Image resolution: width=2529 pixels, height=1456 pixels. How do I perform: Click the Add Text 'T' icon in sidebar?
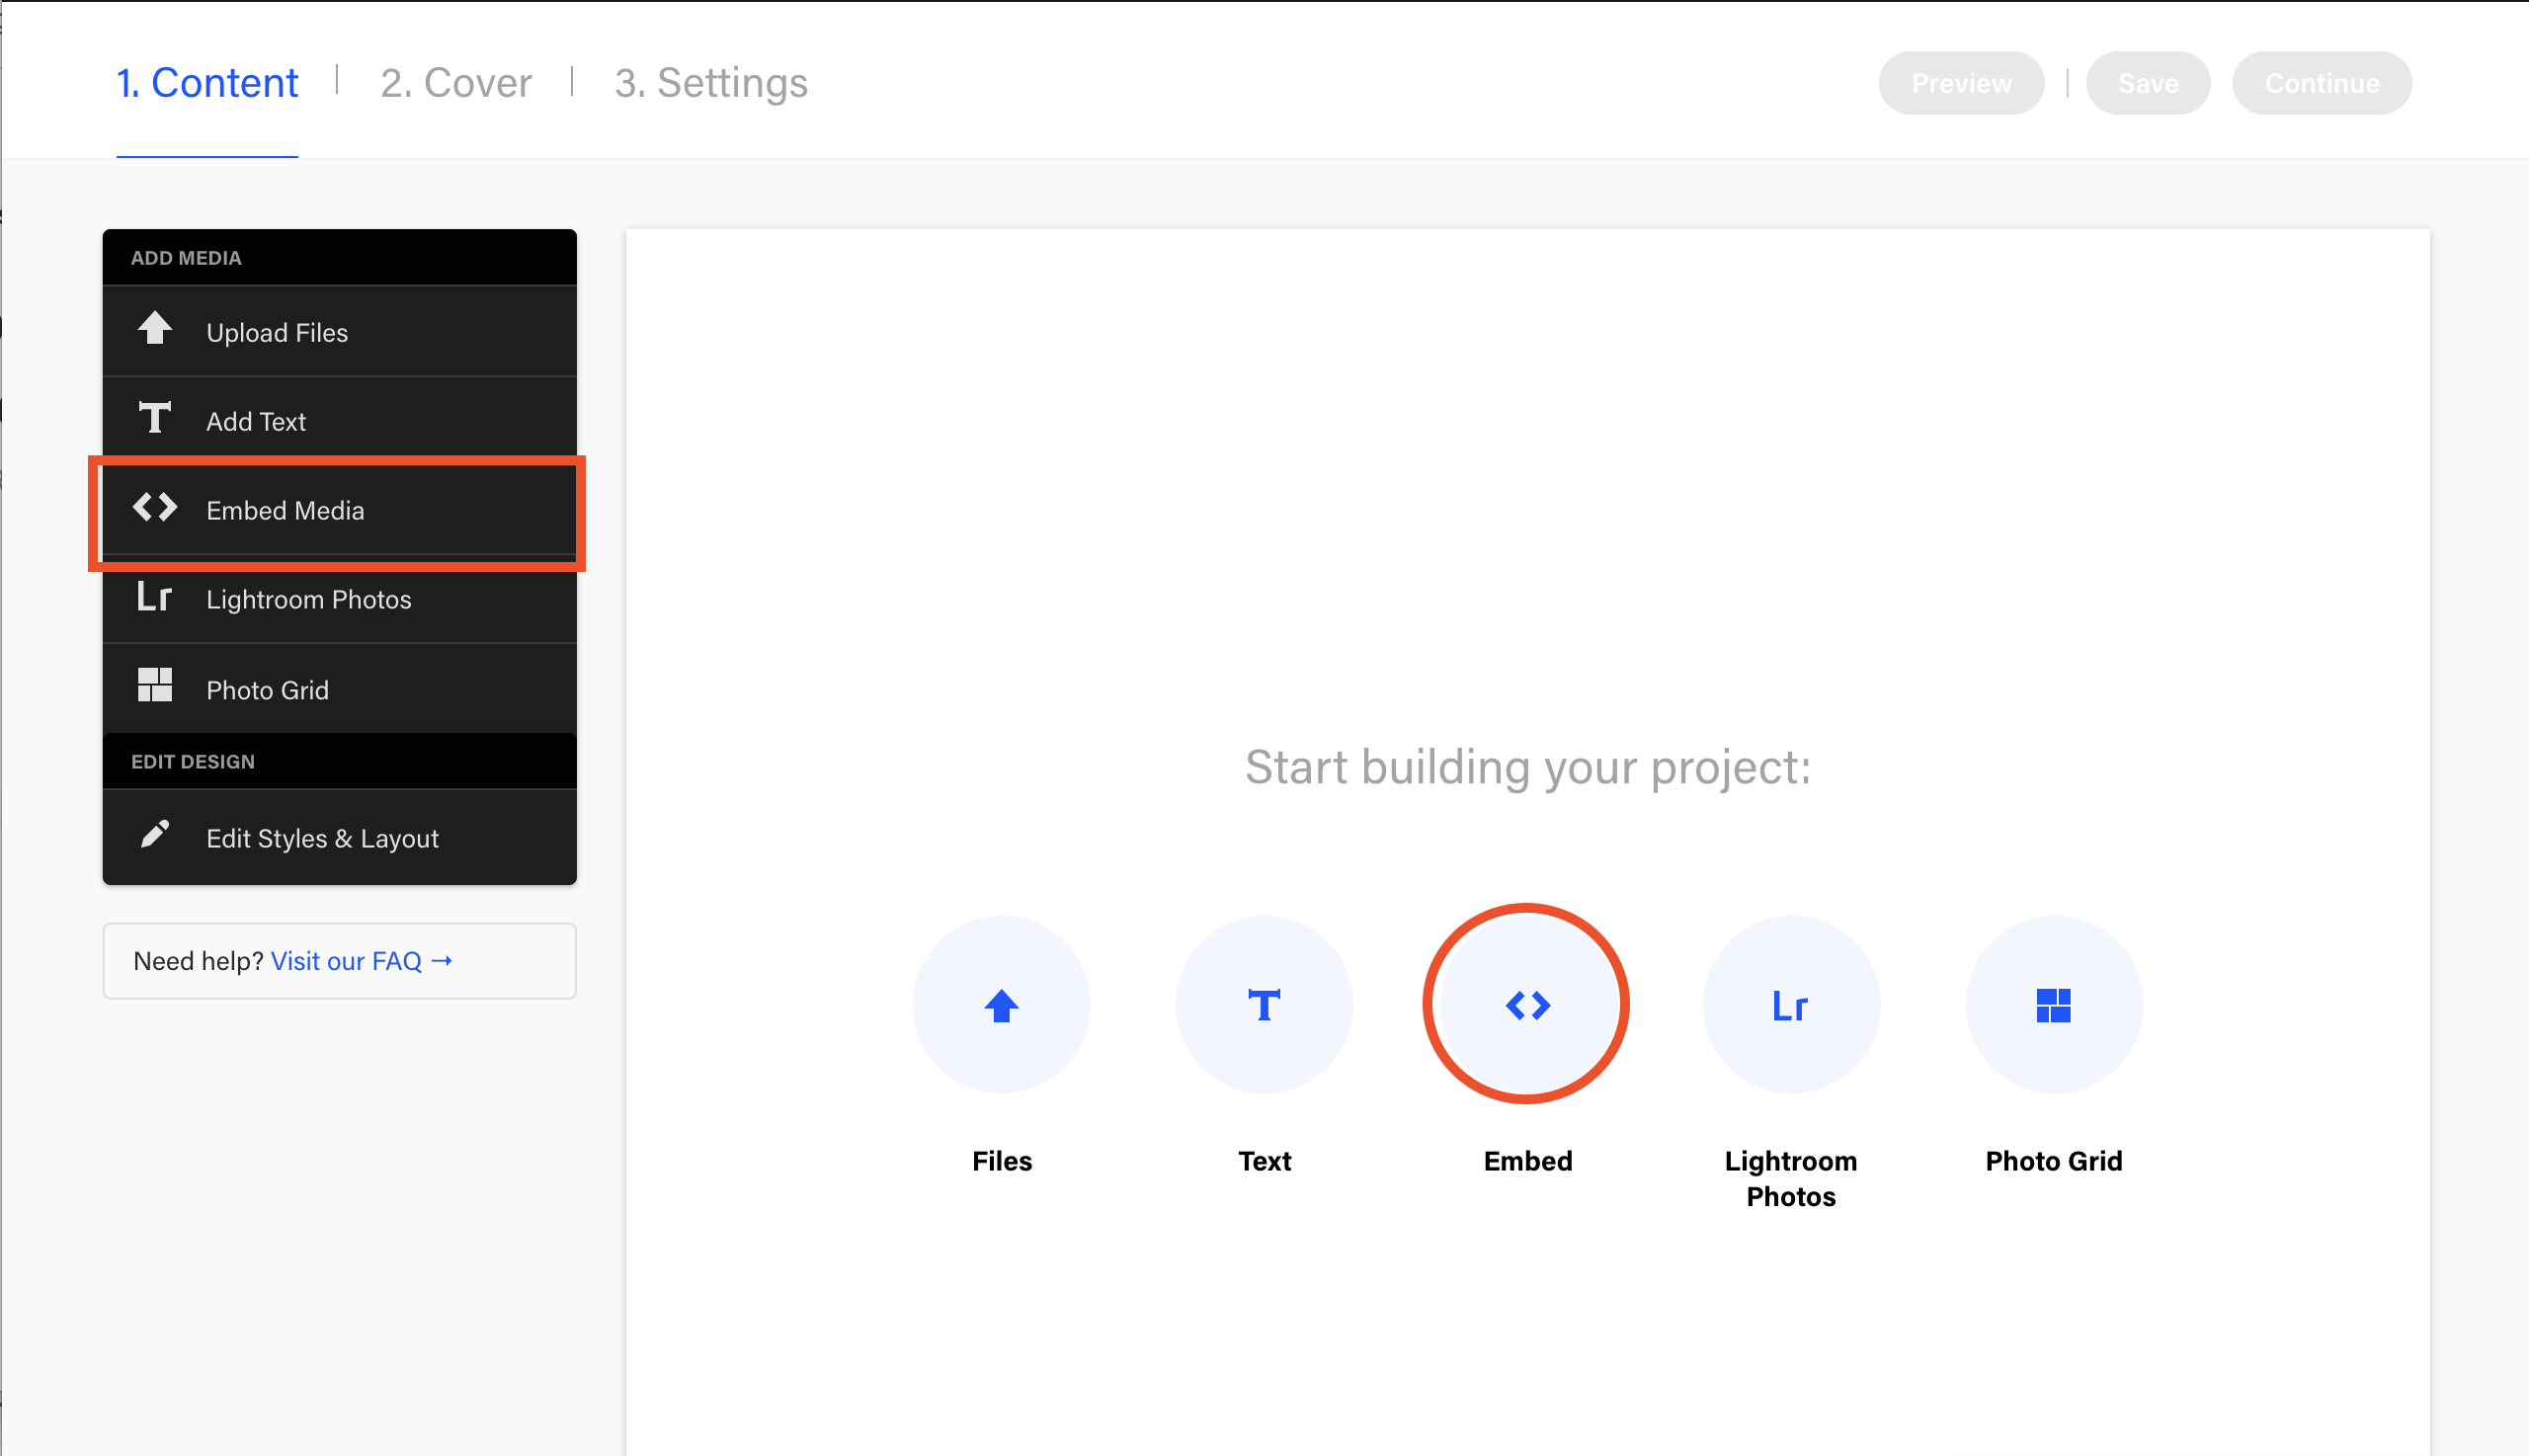pyautogui.click(x=156, y=418)
